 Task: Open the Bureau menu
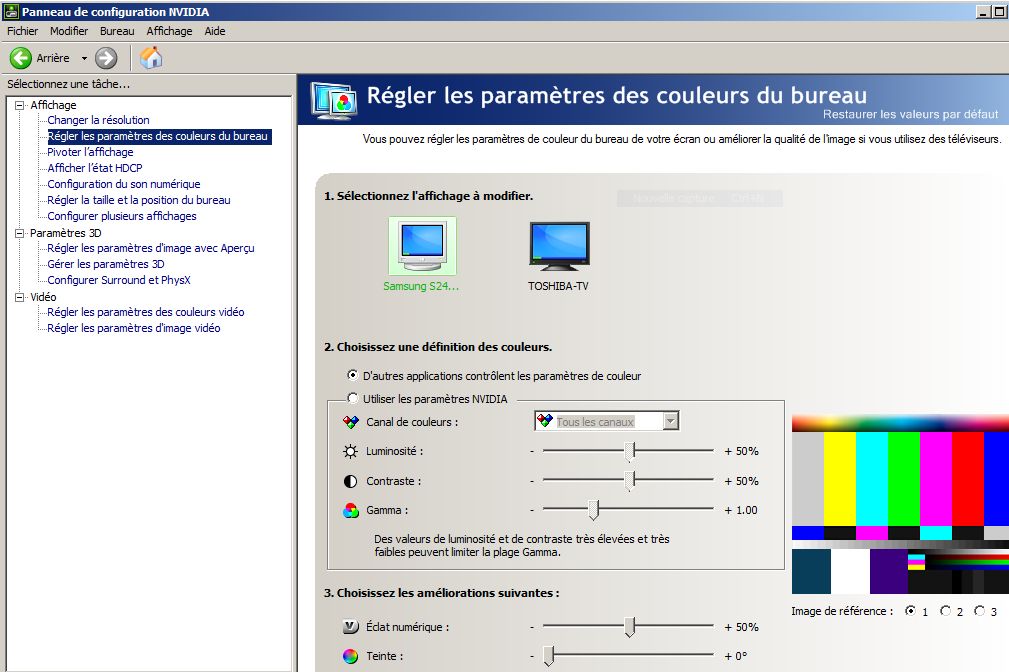[x=117, y=31]
